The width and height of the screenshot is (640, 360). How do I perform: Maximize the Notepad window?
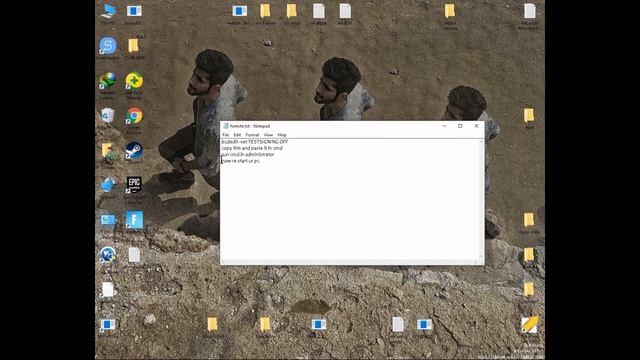click(x=460, y=126)
